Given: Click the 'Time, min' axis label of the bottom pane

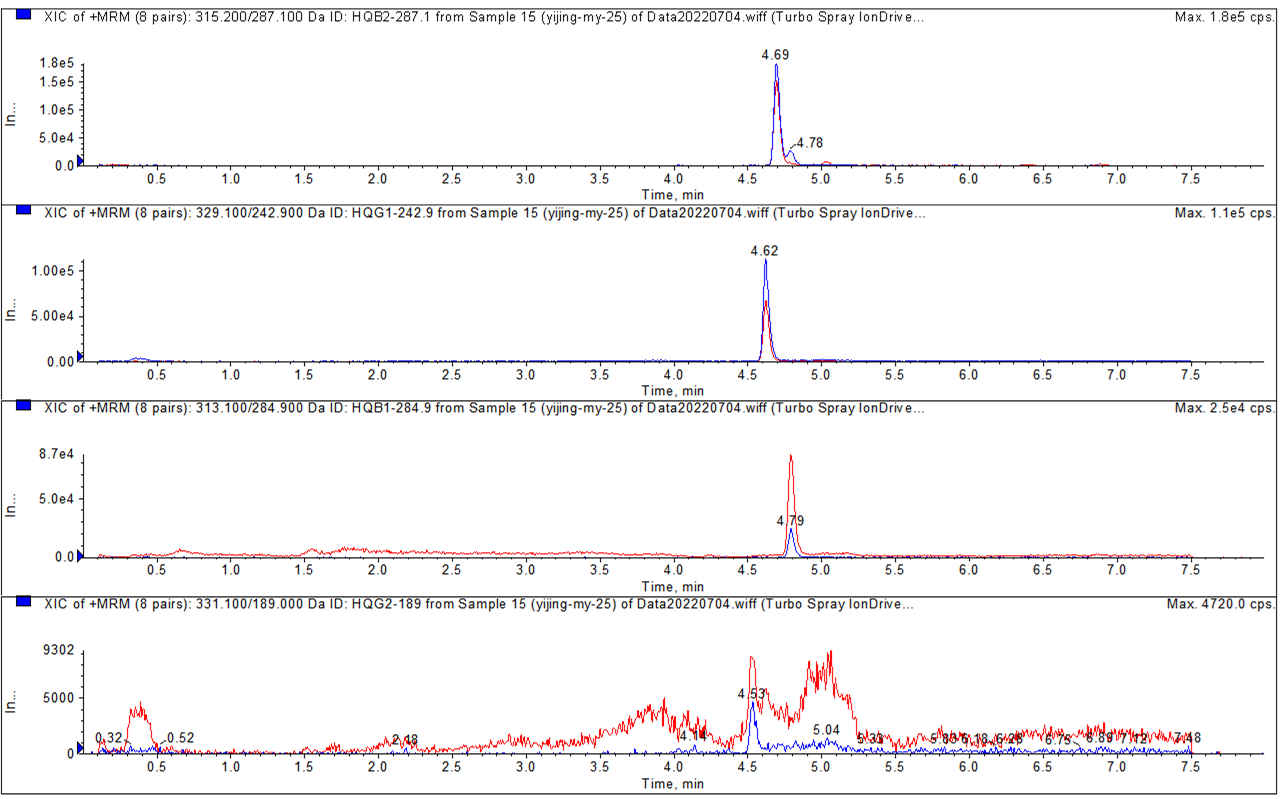Looking at the screenshot, I should (672, 784).
